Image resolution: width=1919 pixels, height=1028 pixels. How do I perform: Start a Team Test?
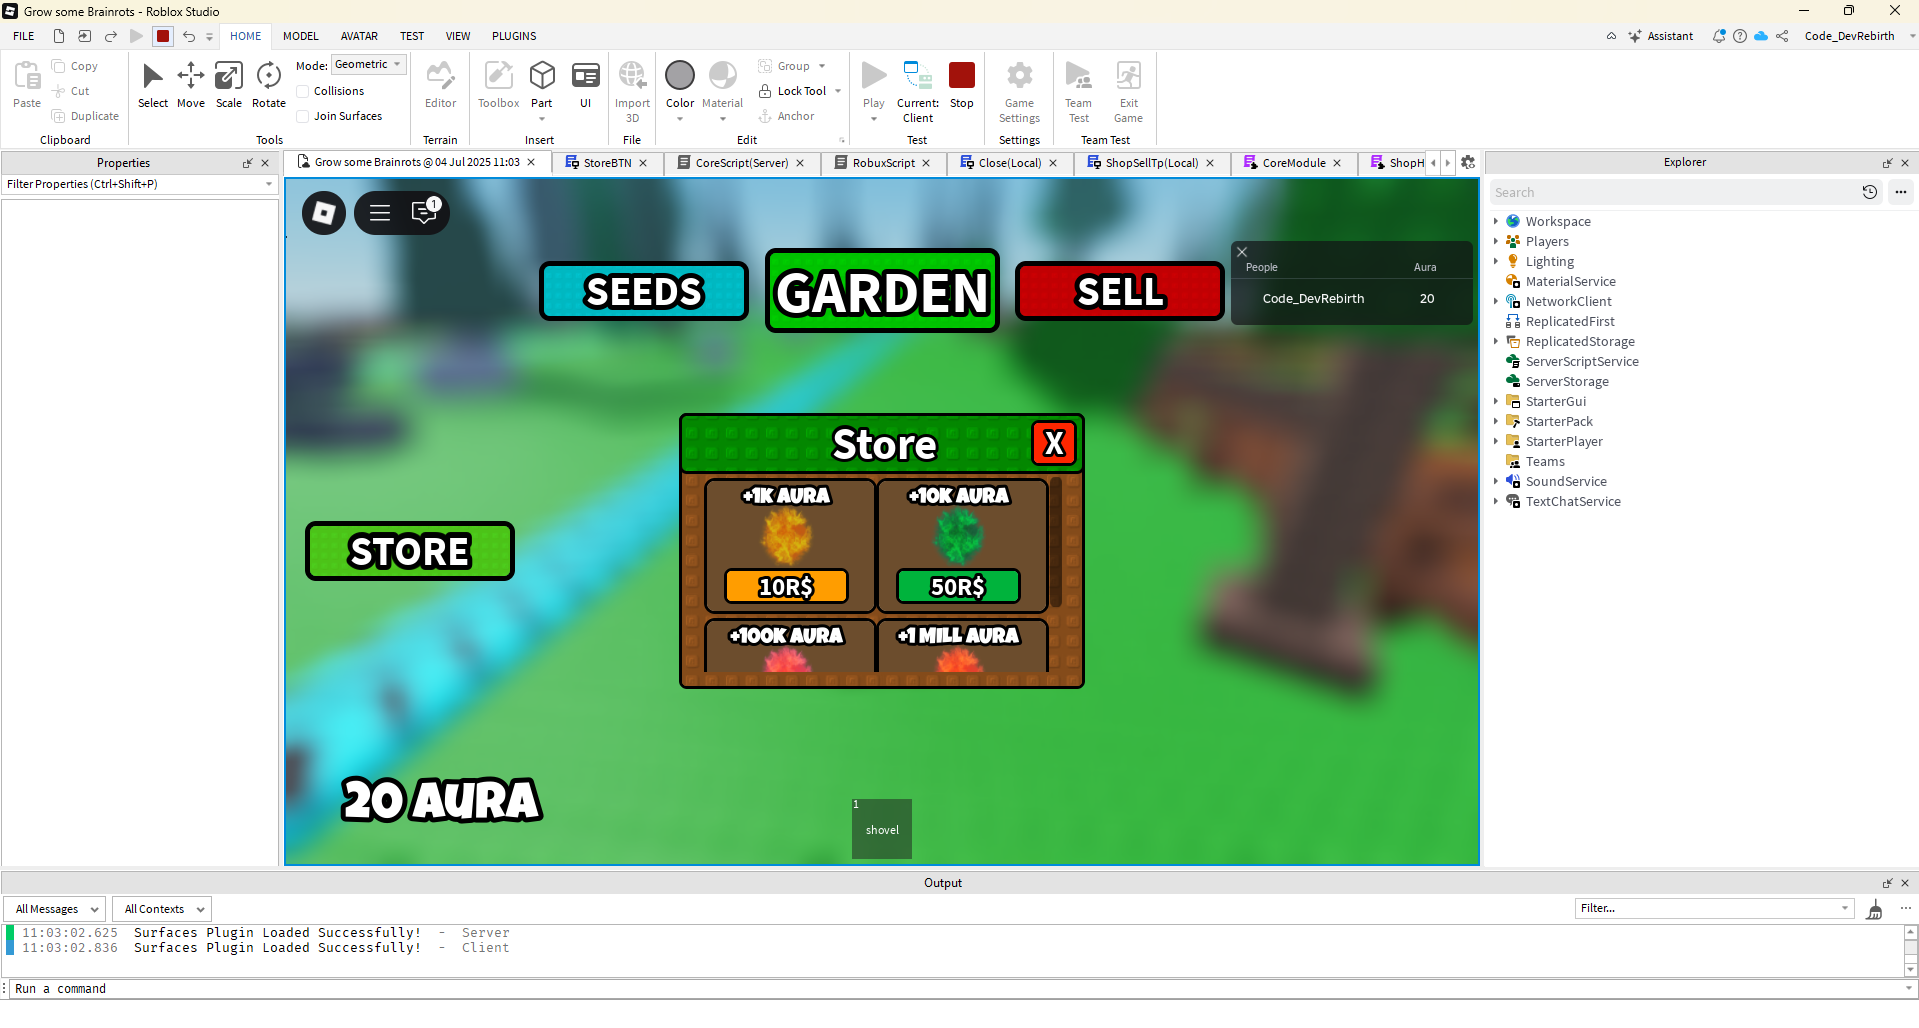[1078, 90]
